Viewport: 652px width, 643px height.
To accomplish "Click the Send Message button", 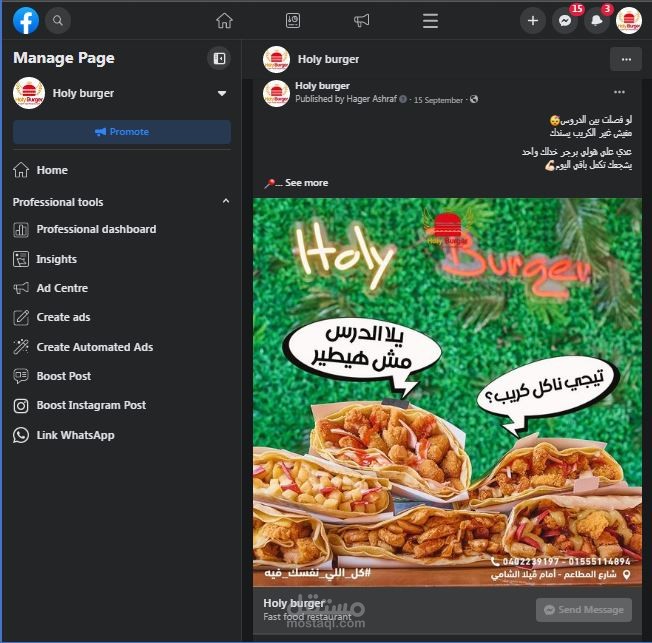I will tap(584, 610).
